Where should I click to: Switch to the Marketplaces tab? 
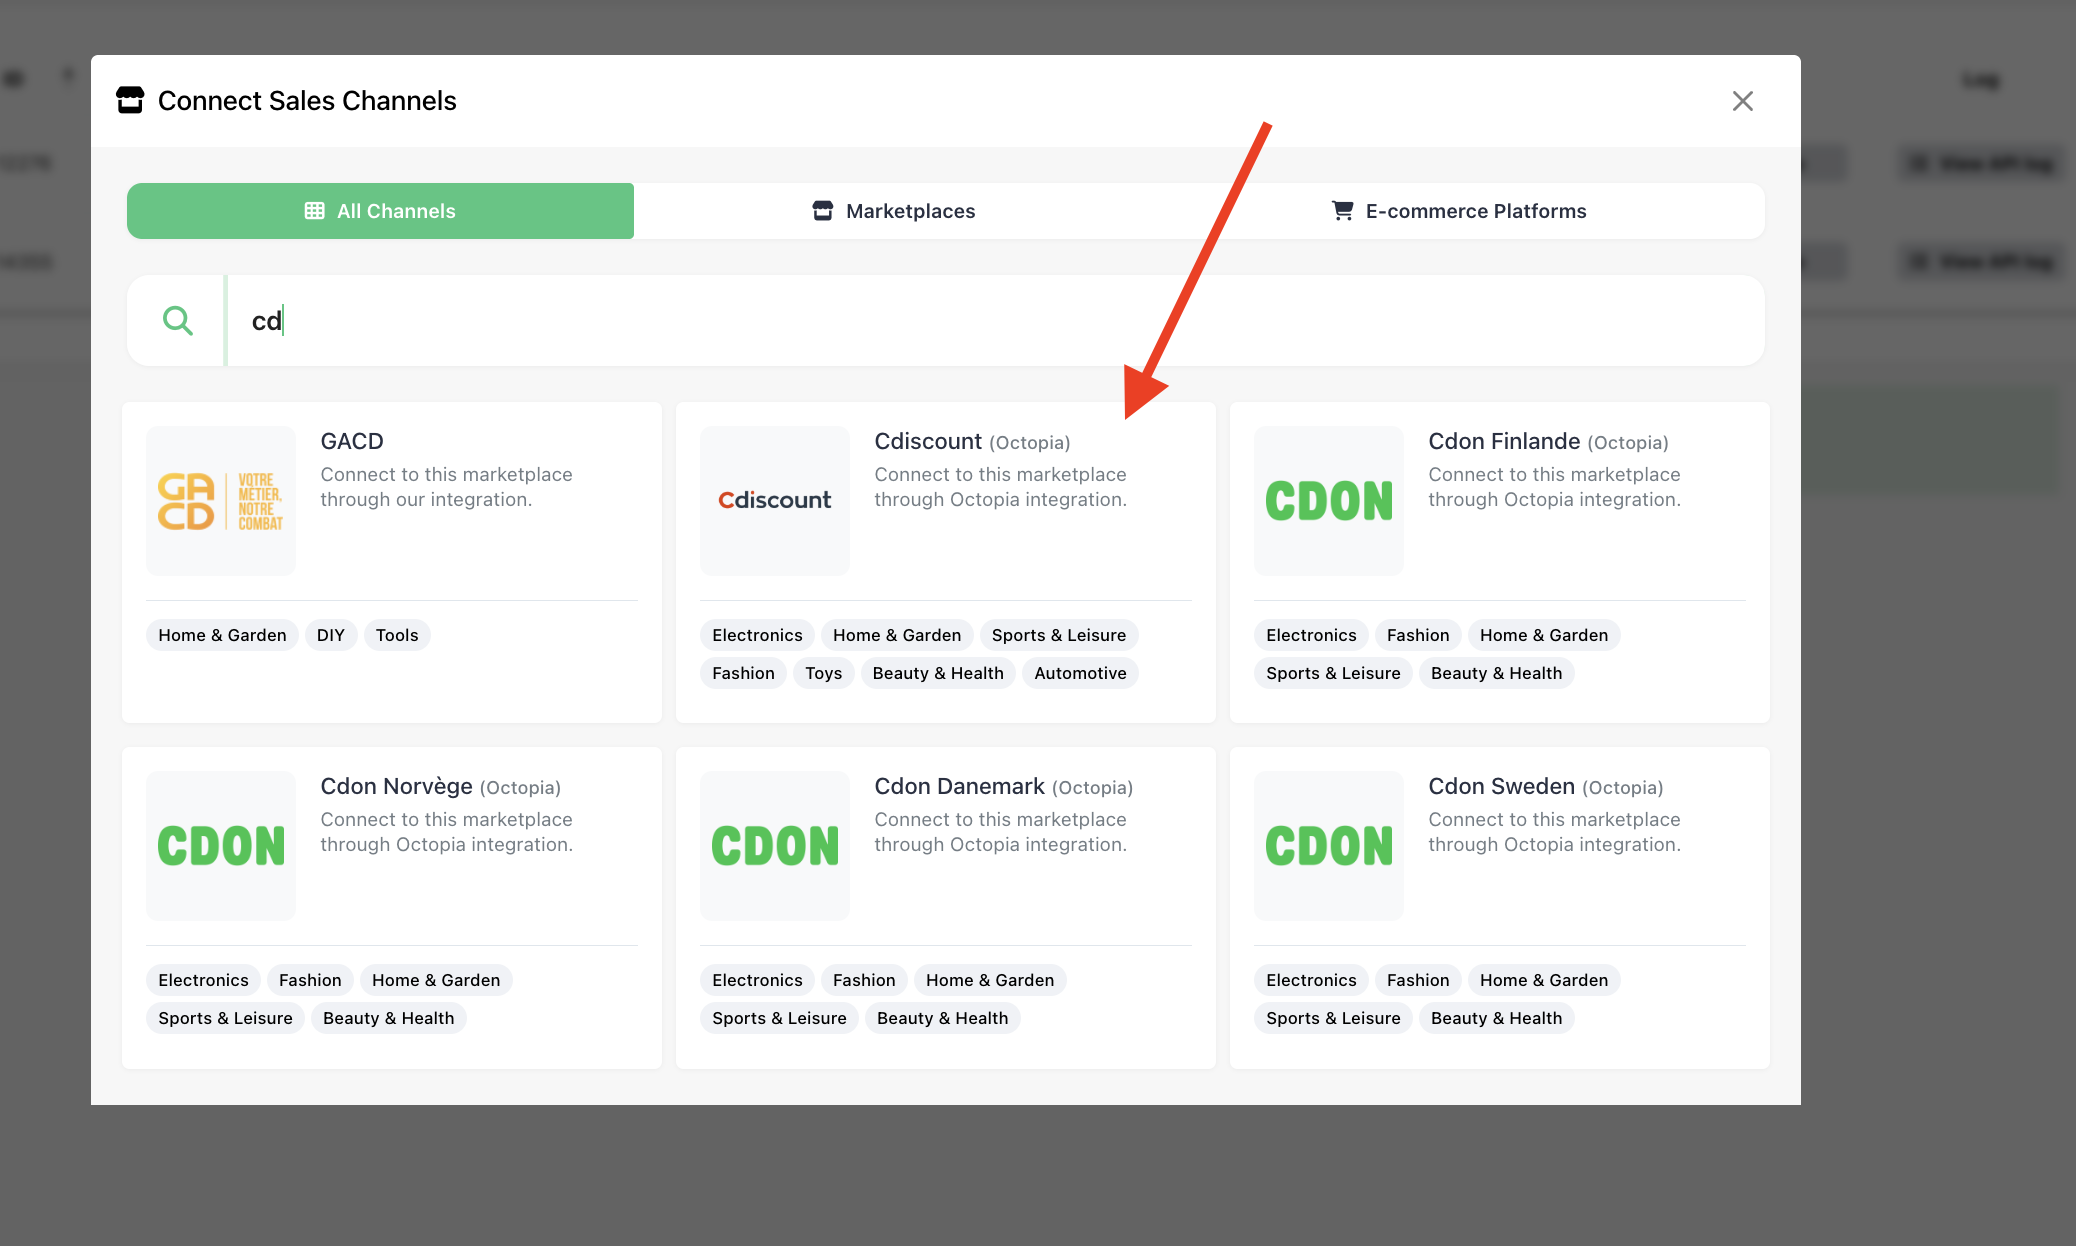893,211
